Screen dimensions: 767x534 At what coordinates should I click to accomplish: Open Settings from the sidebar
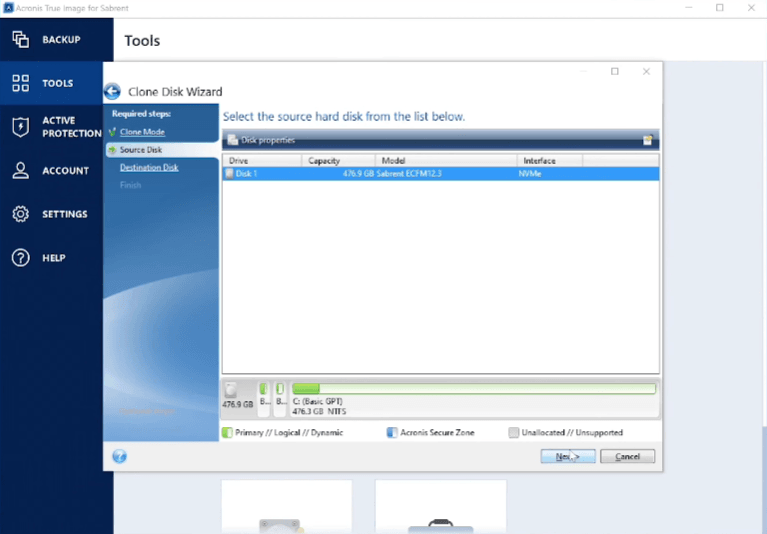tap(51, 214)
